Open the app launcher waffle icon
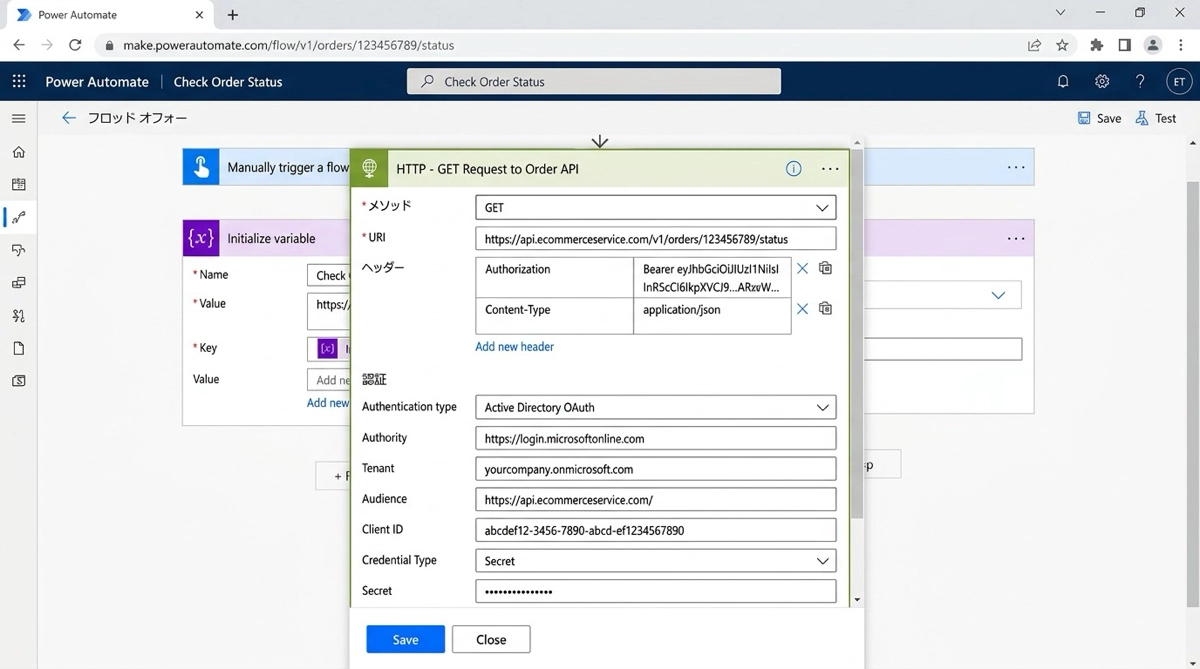 point(19,82)
